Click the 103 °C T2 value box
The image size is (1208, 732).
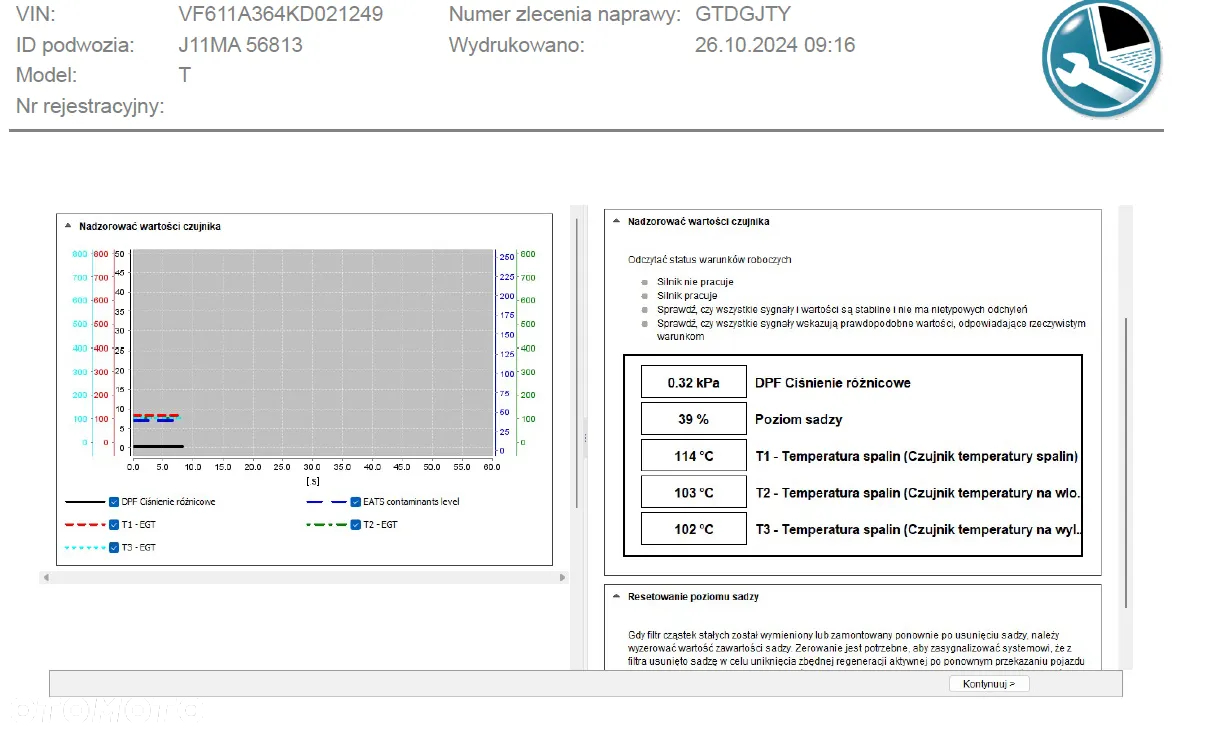pos(694,492)
